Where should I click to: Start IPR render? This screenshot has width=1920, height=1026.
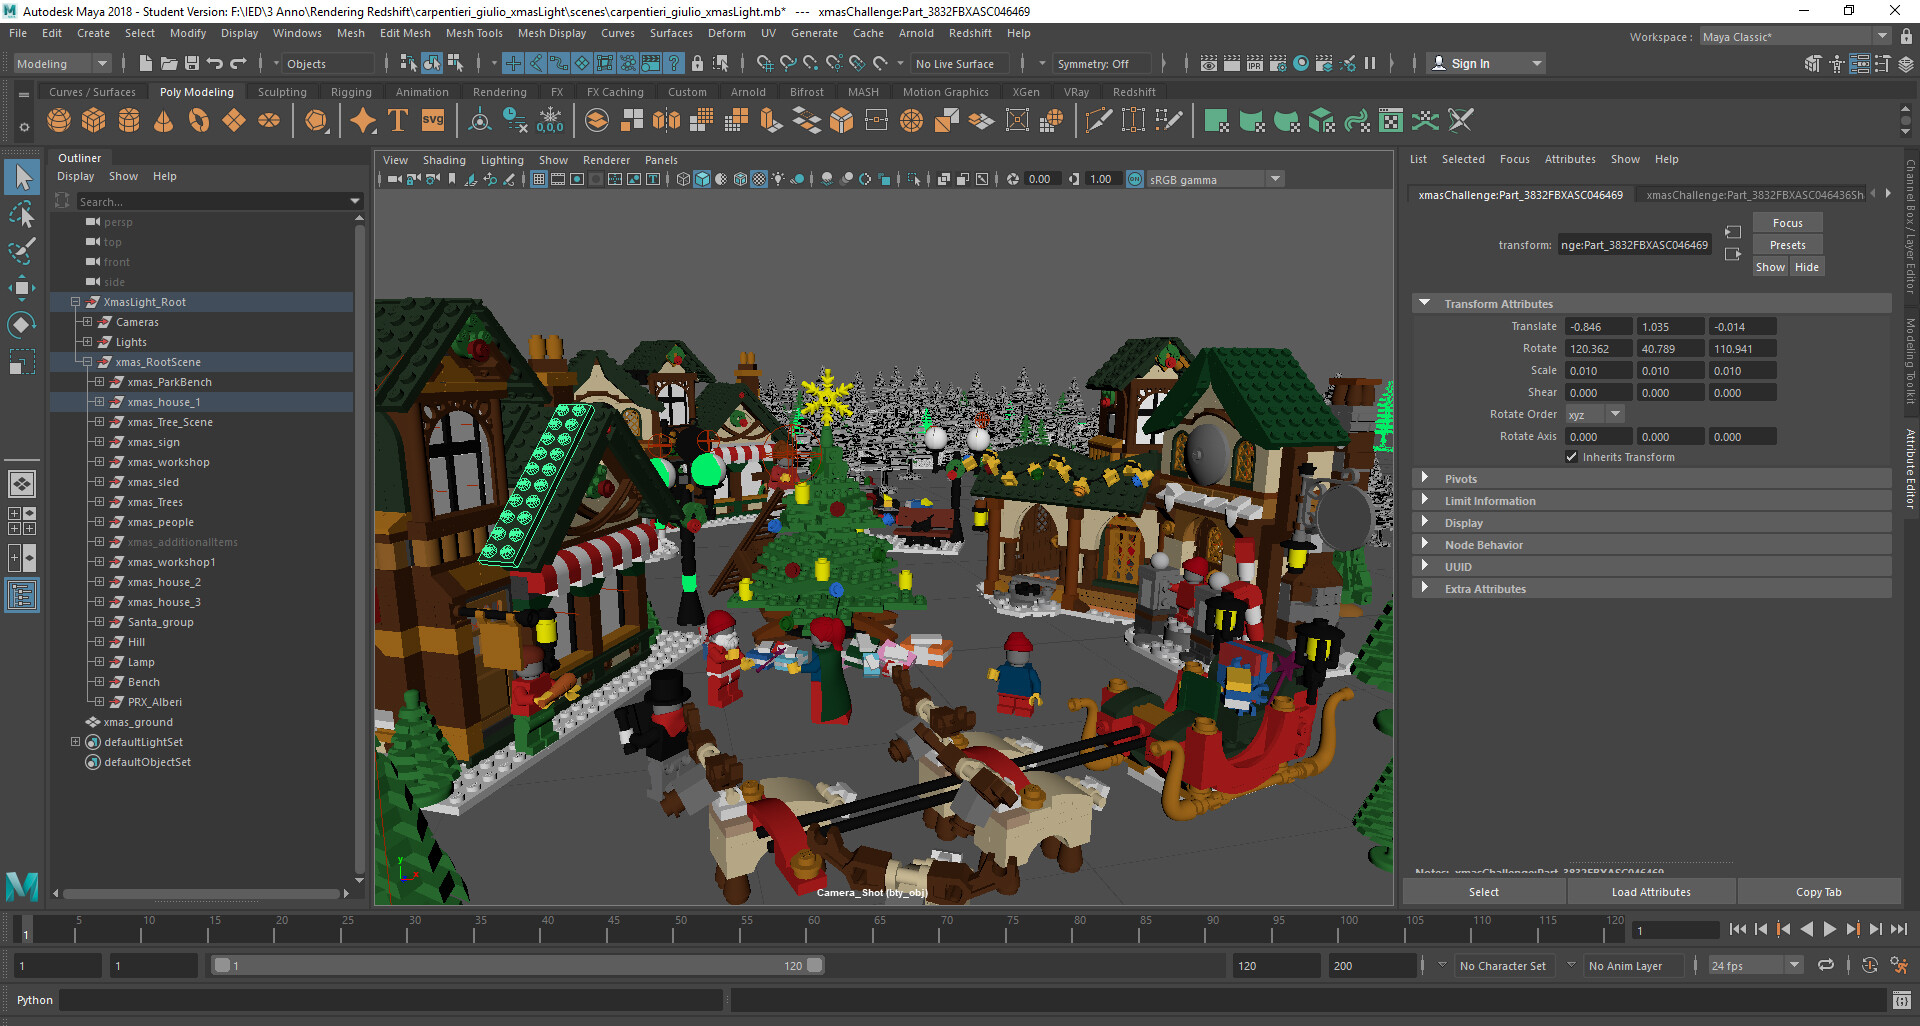[1255, 63]
